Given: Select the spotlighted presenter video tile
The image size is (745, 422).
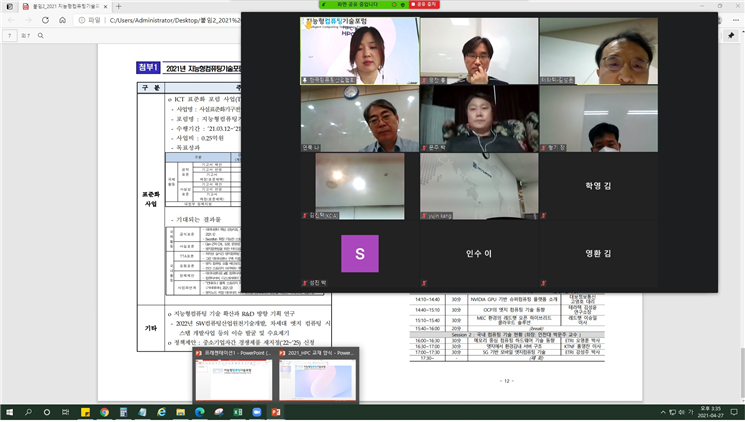Looking at the screenshot, I should 360,51.
